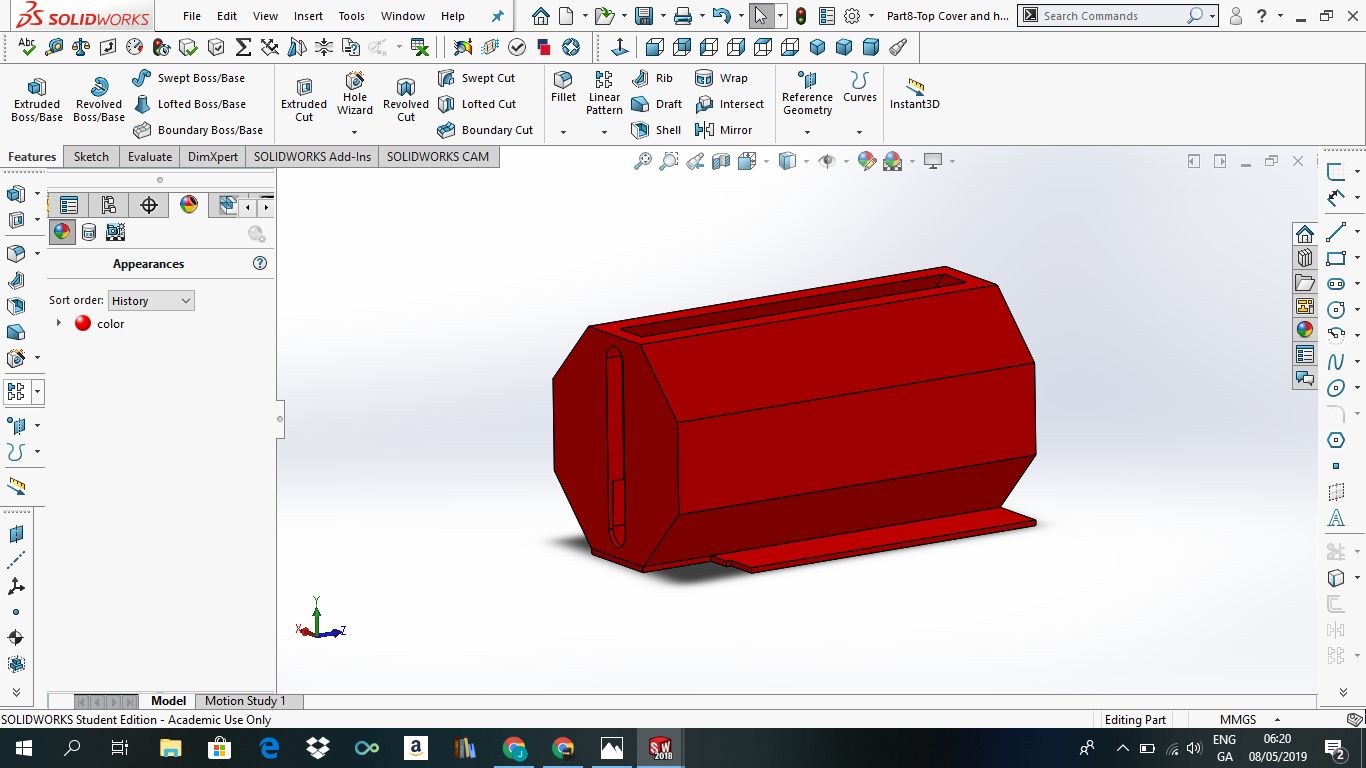Open the DisplayManager color-ball tab
1366x768 pixels.
pos(189,205)
